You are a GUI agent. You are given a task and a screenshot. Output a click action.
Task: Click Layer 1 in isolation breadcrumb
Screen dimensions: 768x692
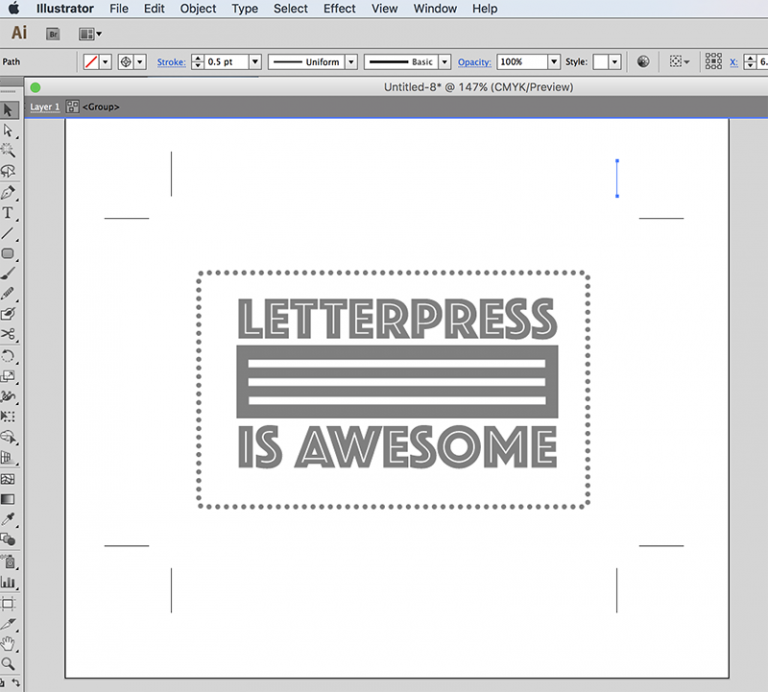coord(45,107)
